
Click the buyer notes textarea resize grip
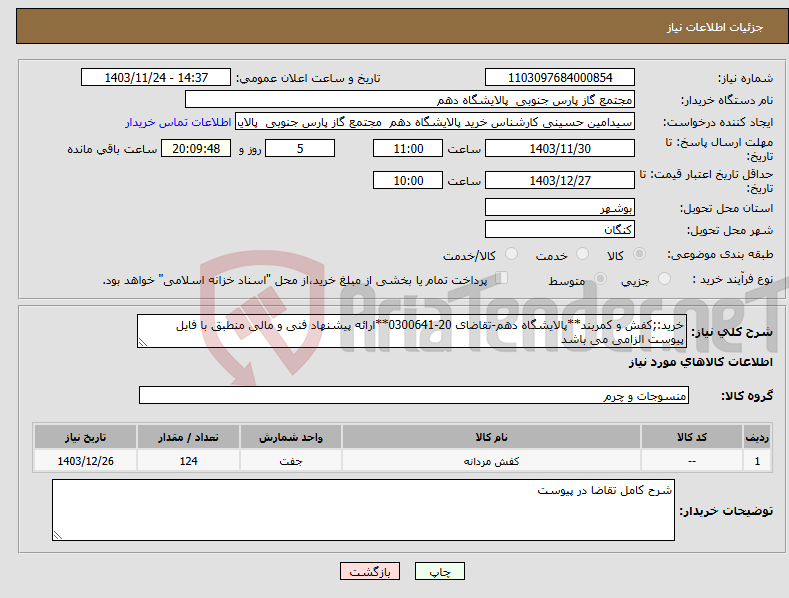coord(58,535)
